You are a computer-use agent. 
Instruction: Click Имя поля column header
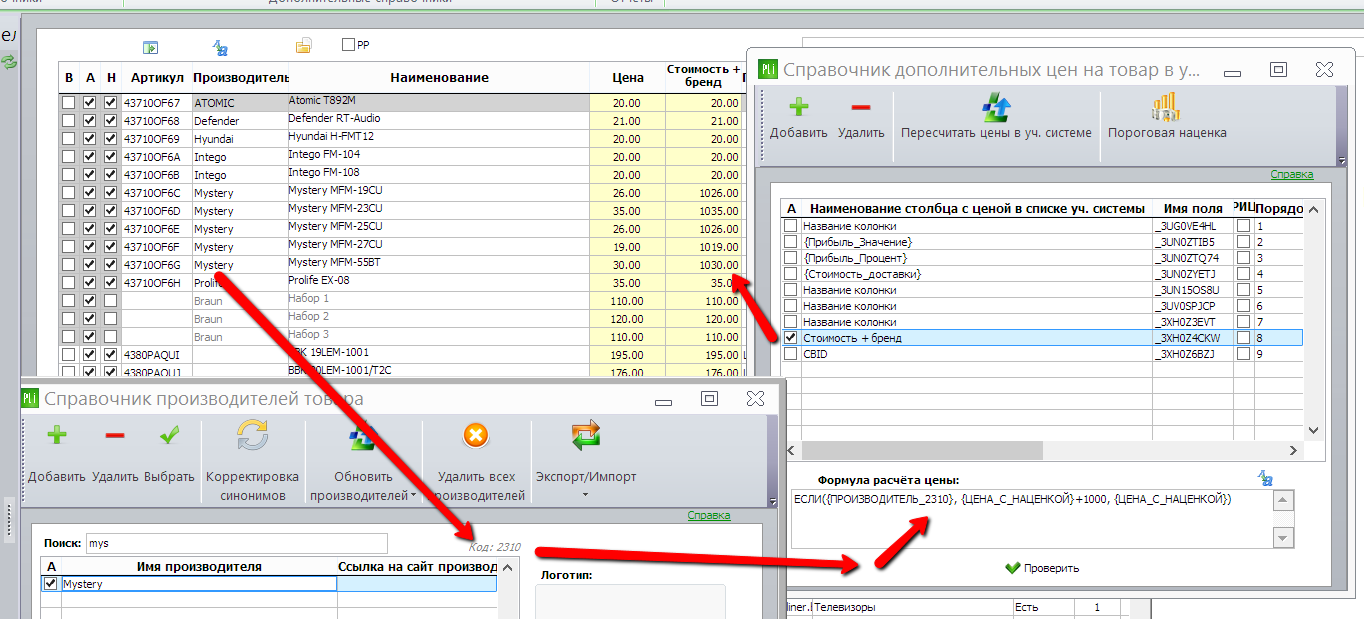(1193, 208)
